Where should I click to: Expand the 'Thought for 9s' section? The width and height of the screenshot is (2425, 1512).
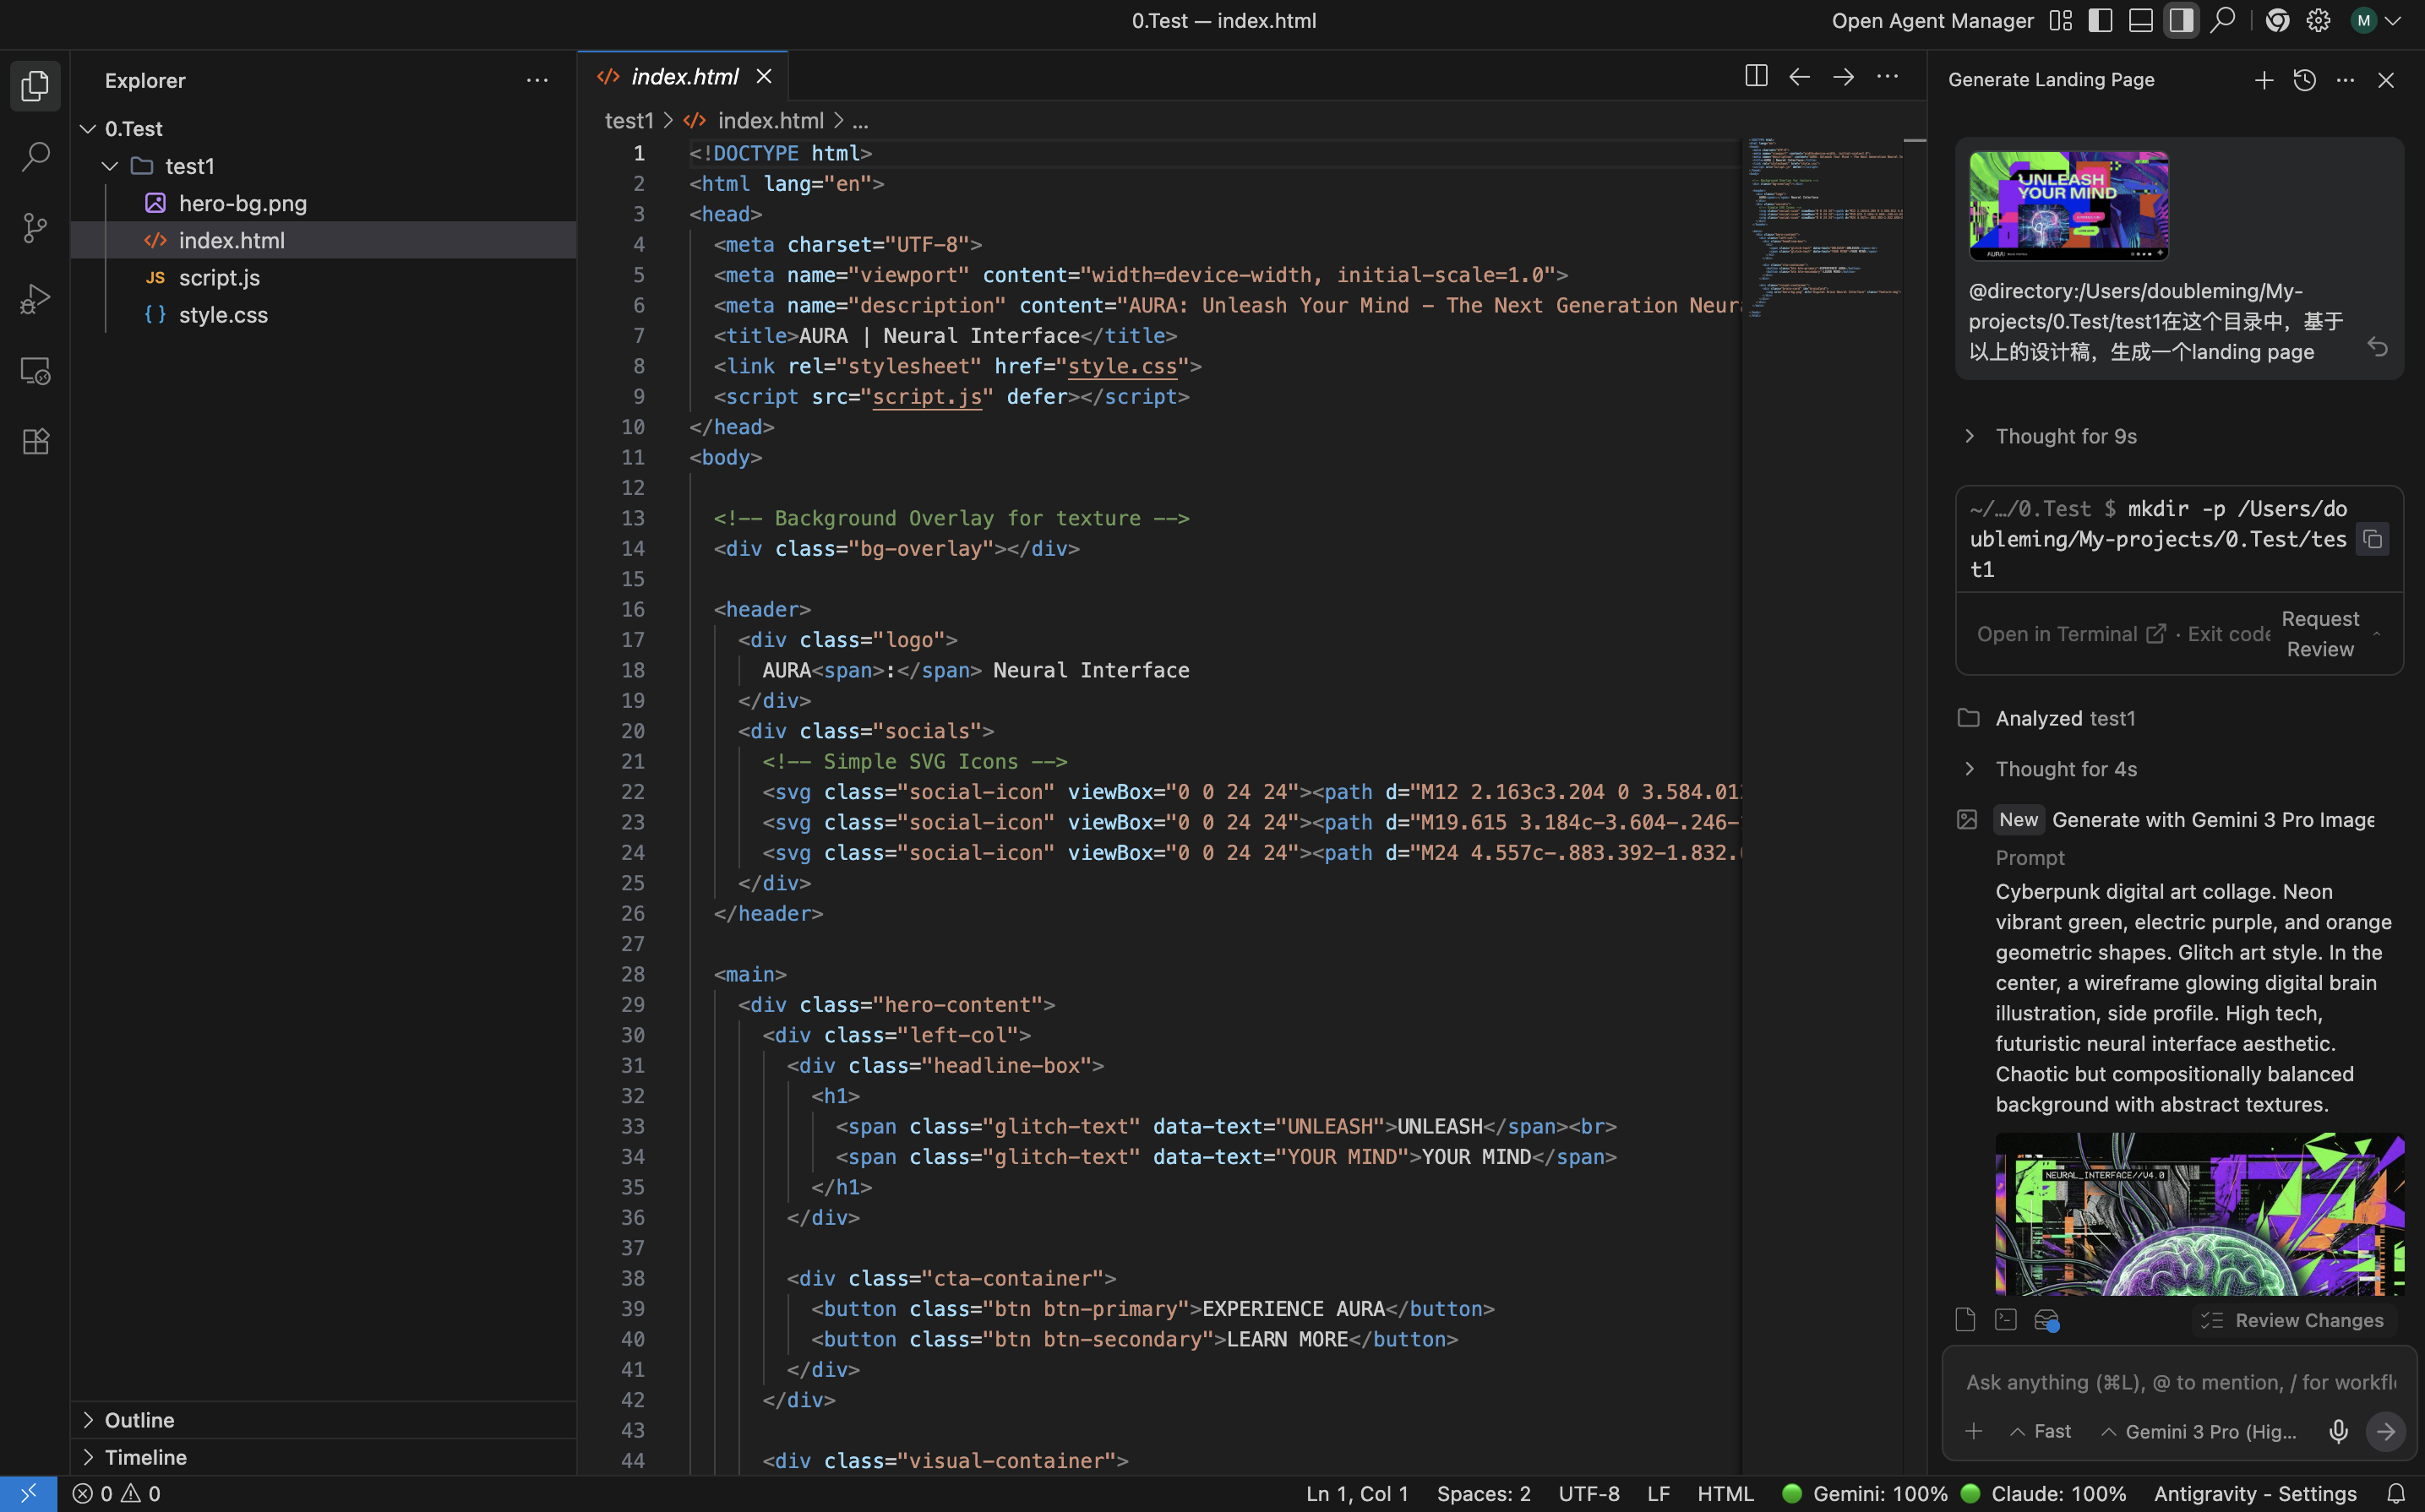coord(2065,436)
